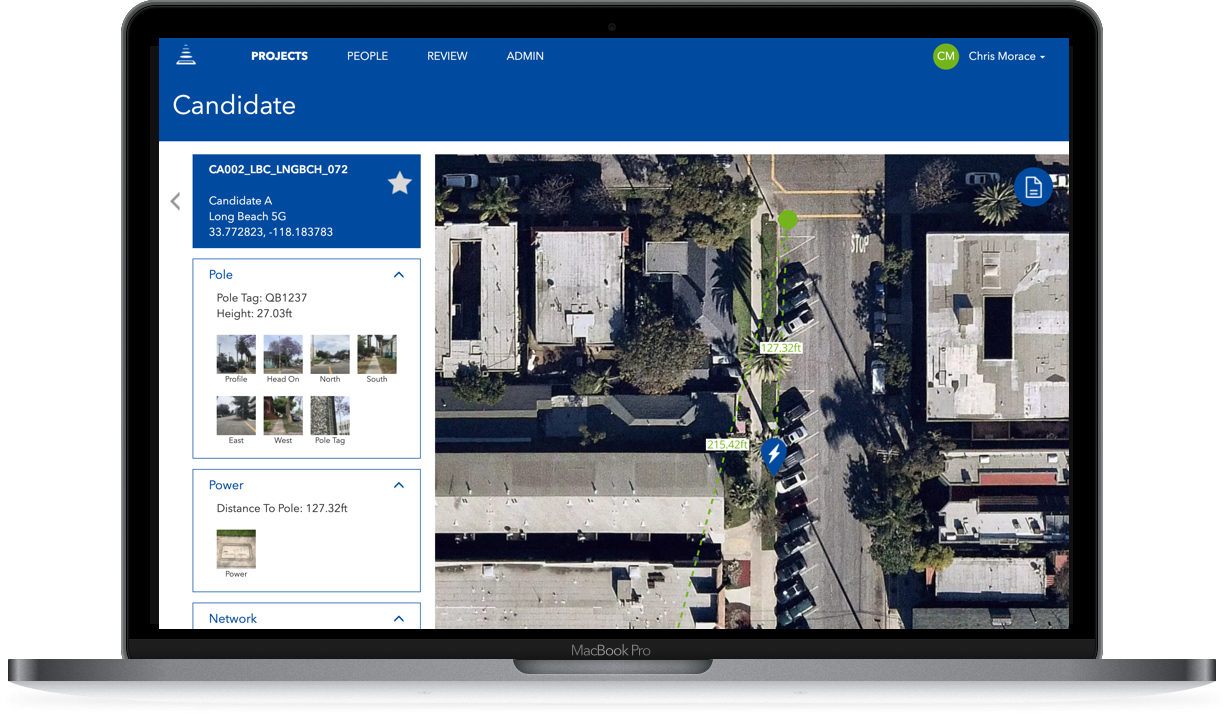Collapse the Pole section
Viewport: 1228px width, 714px height.
tap(399, 275)
